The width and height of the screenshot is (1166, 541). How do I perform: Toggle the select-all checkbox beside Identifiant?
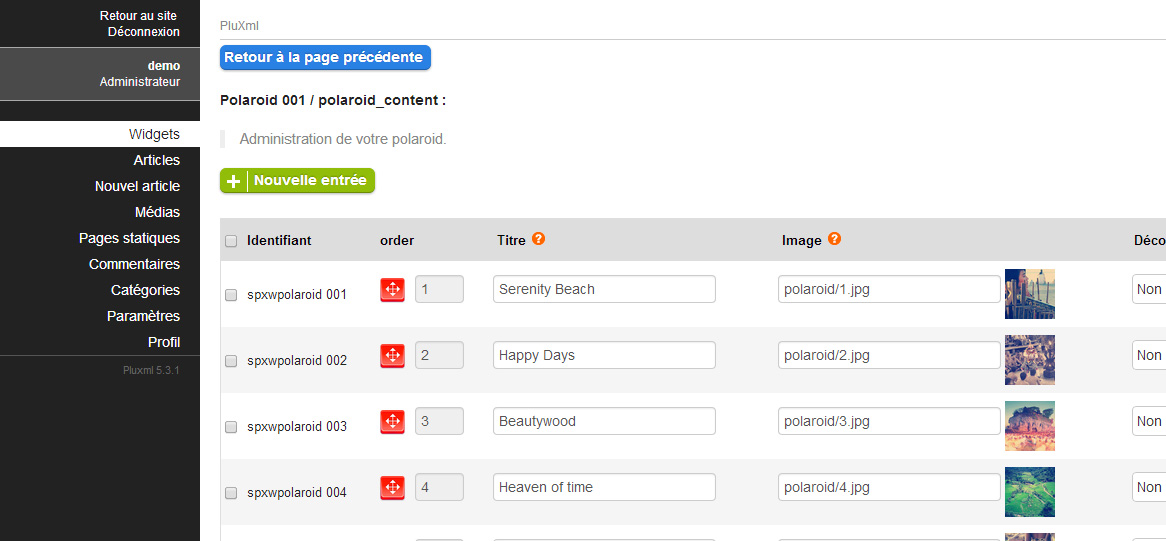tap(231, 241)
